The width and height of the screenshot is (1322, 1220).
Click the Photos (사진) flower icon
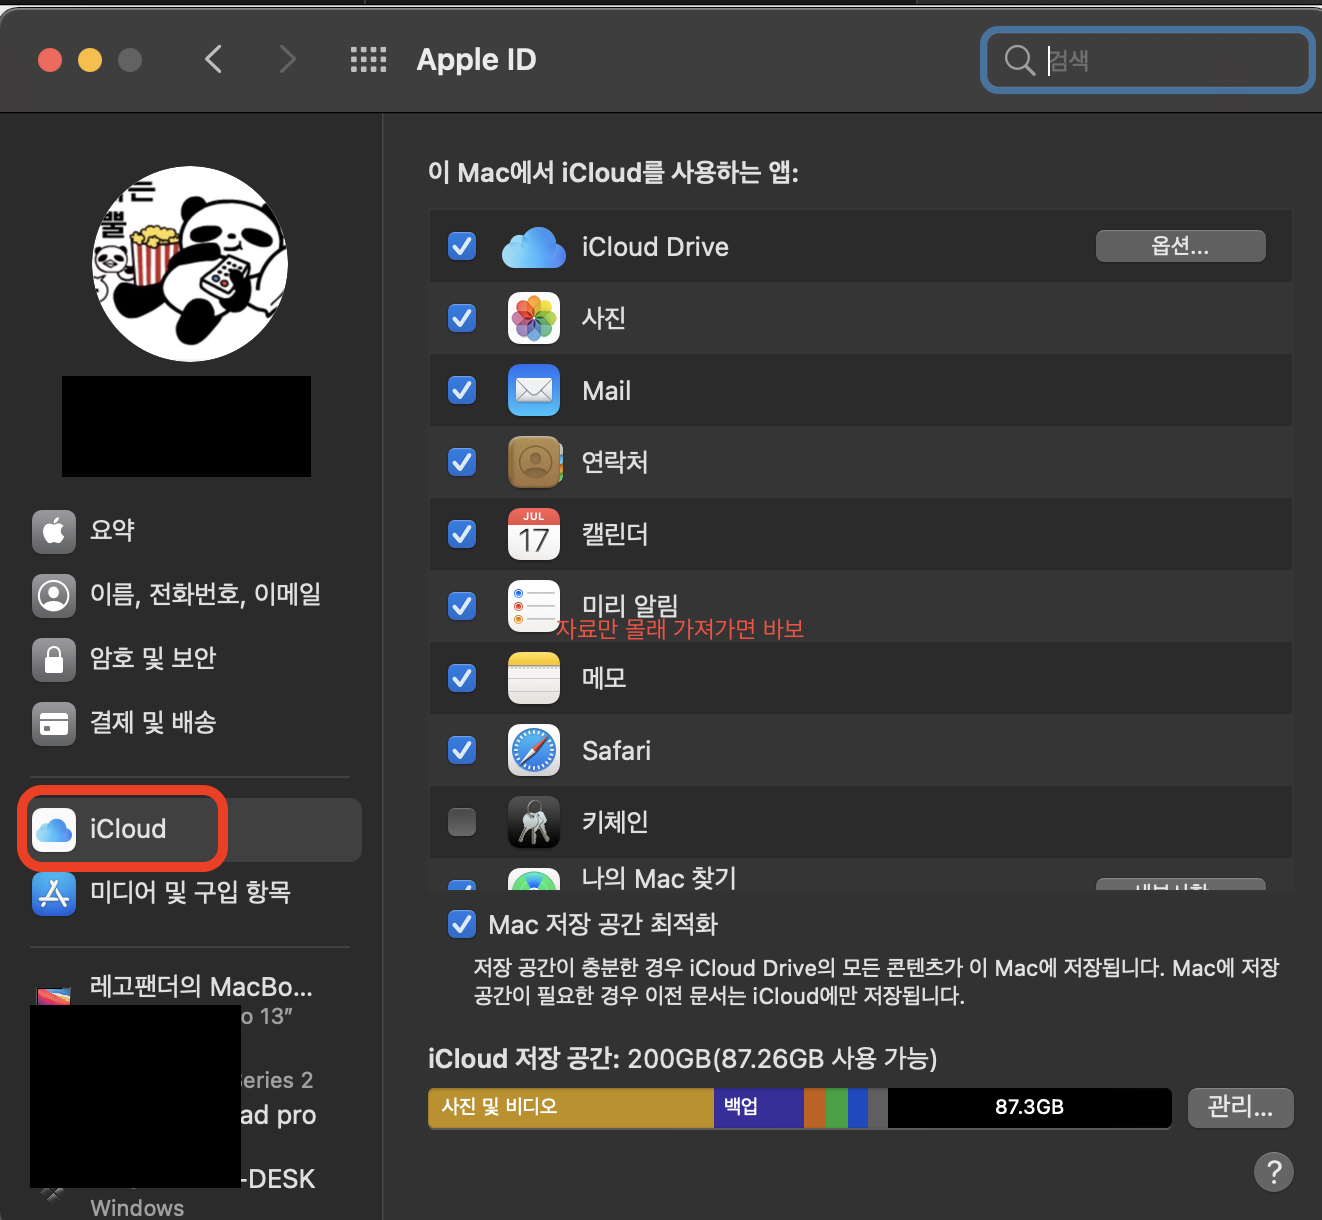coord(534,318)
